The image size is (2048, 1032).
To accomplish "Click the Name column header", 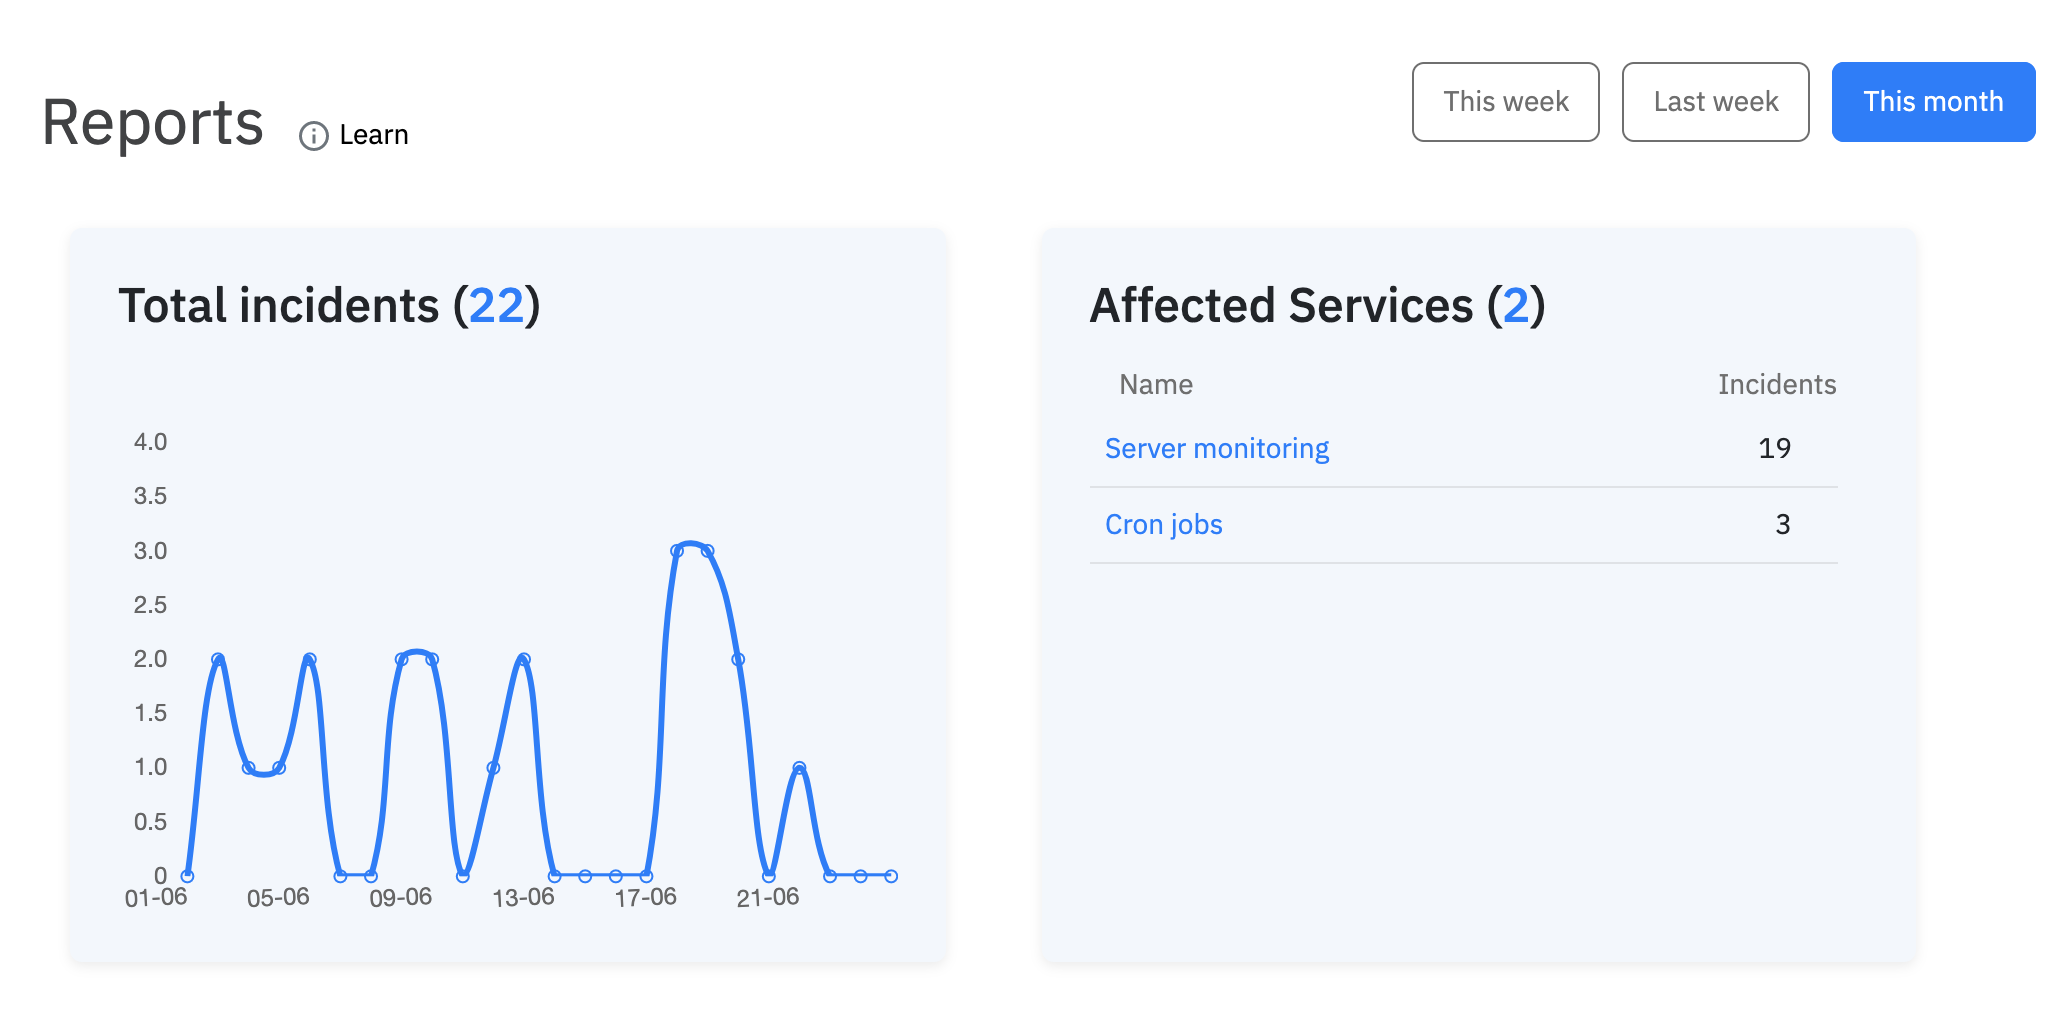I will 1156,385.
